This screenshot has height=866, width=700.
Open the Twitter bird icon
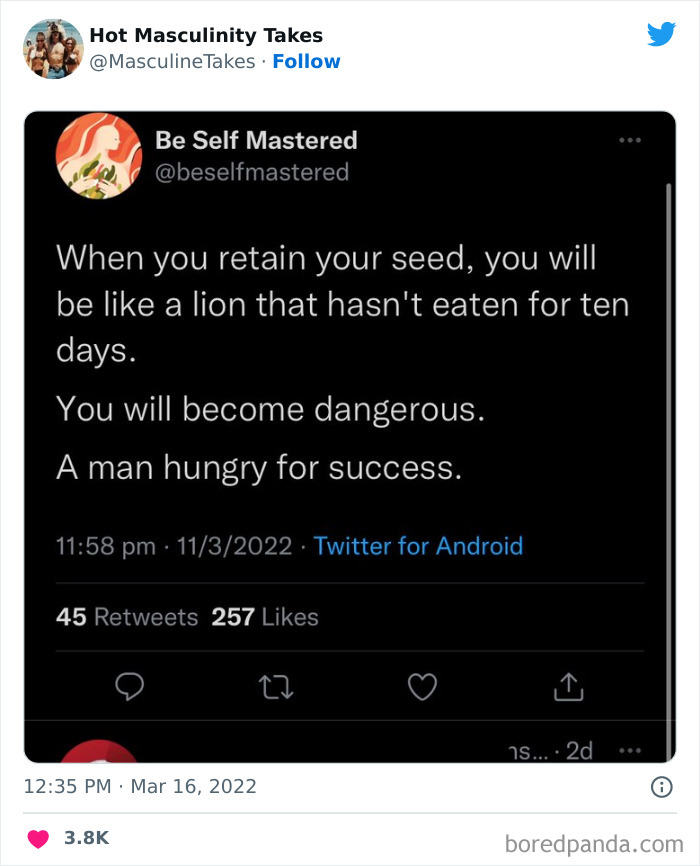click(662, 34)
